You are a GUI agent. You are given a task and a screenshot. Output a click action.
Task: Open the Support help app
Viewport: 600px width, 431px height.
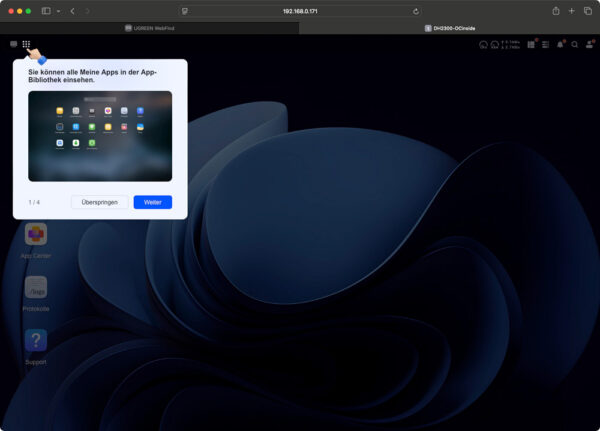(36, 341)
